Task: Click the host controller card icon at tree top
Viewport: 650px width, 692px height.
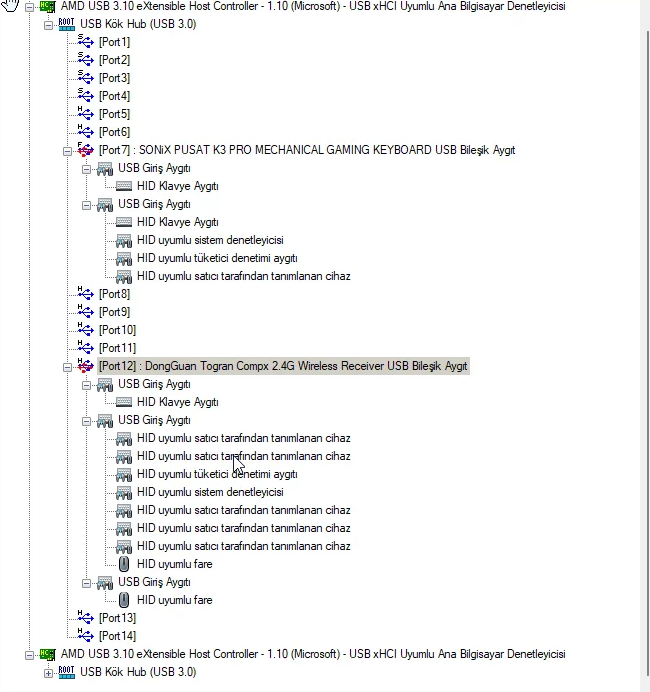Action: [x=47, y=6]
